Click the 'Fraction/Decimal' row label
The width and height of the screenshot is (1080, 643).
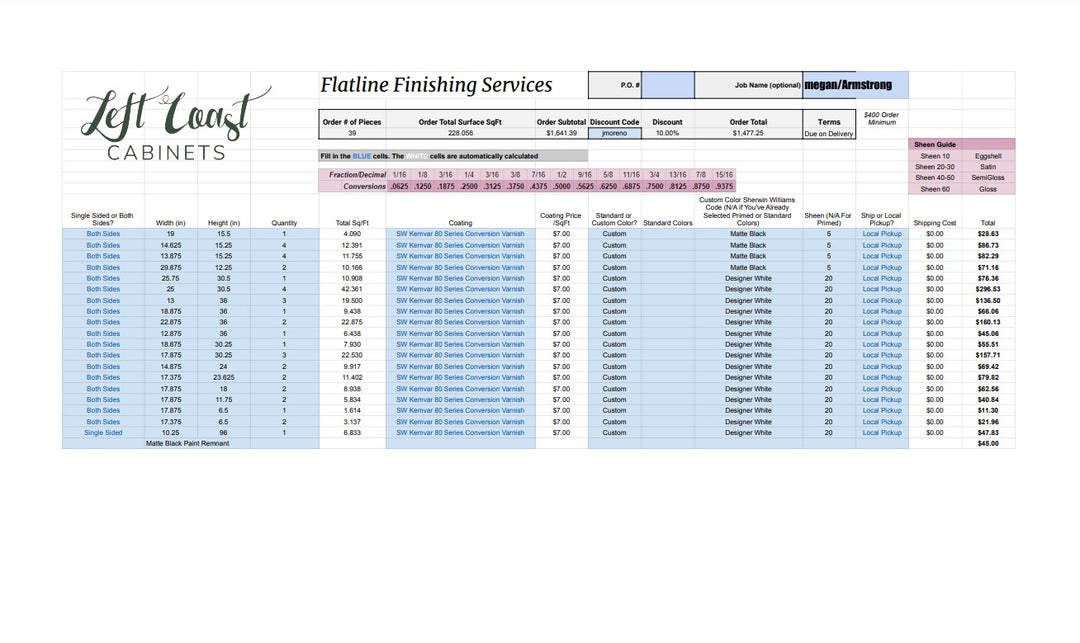click(357, 175)
